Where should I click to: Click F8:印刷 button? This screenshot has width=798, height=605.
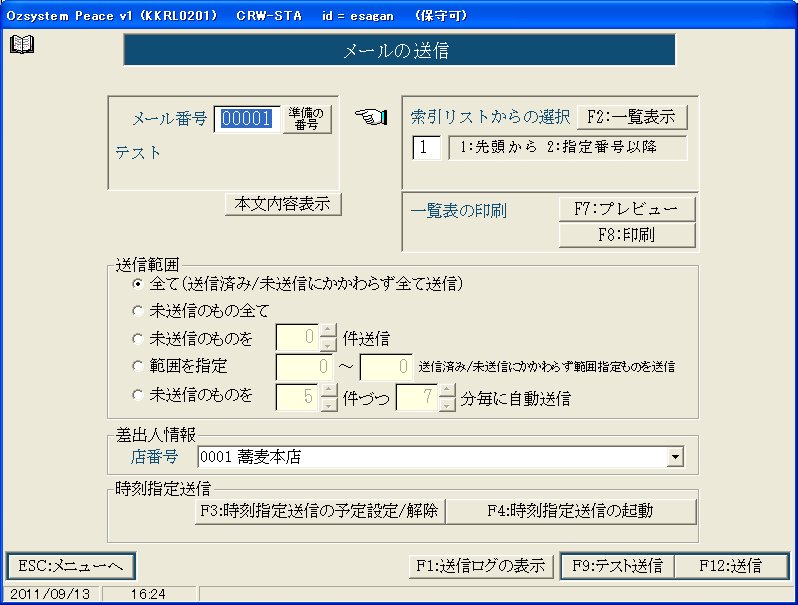click(x=626, y=235)
